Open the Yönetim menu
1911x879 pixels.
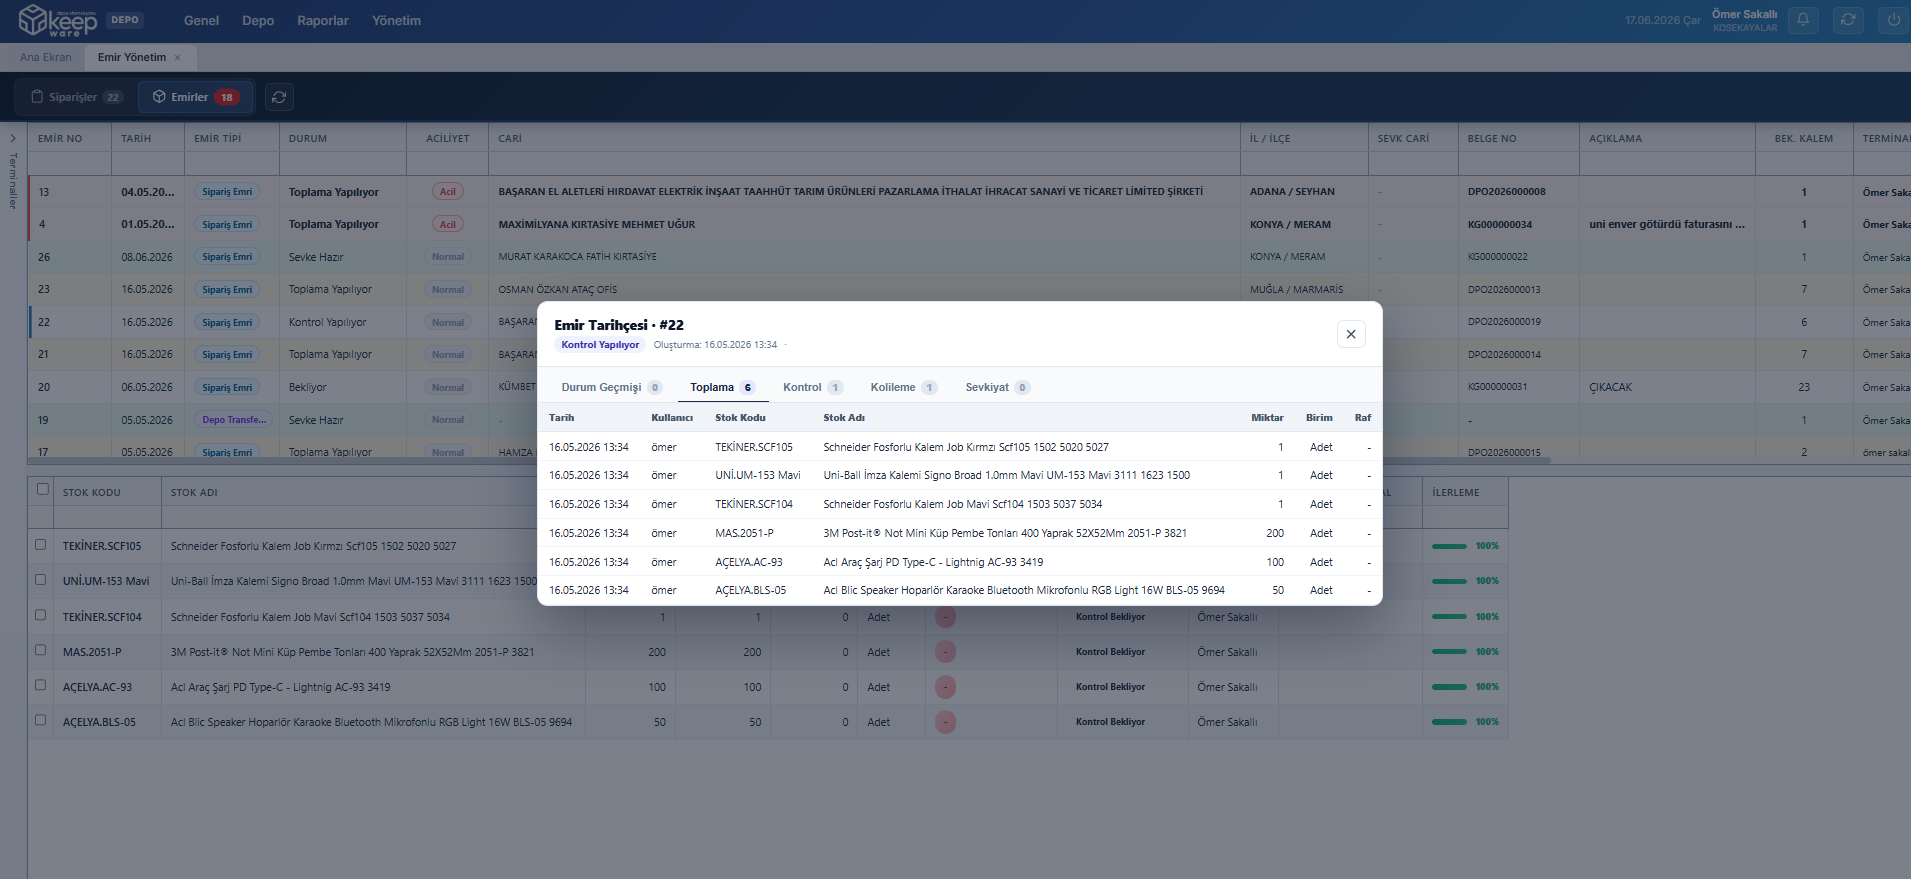click(x=396, y=21)
